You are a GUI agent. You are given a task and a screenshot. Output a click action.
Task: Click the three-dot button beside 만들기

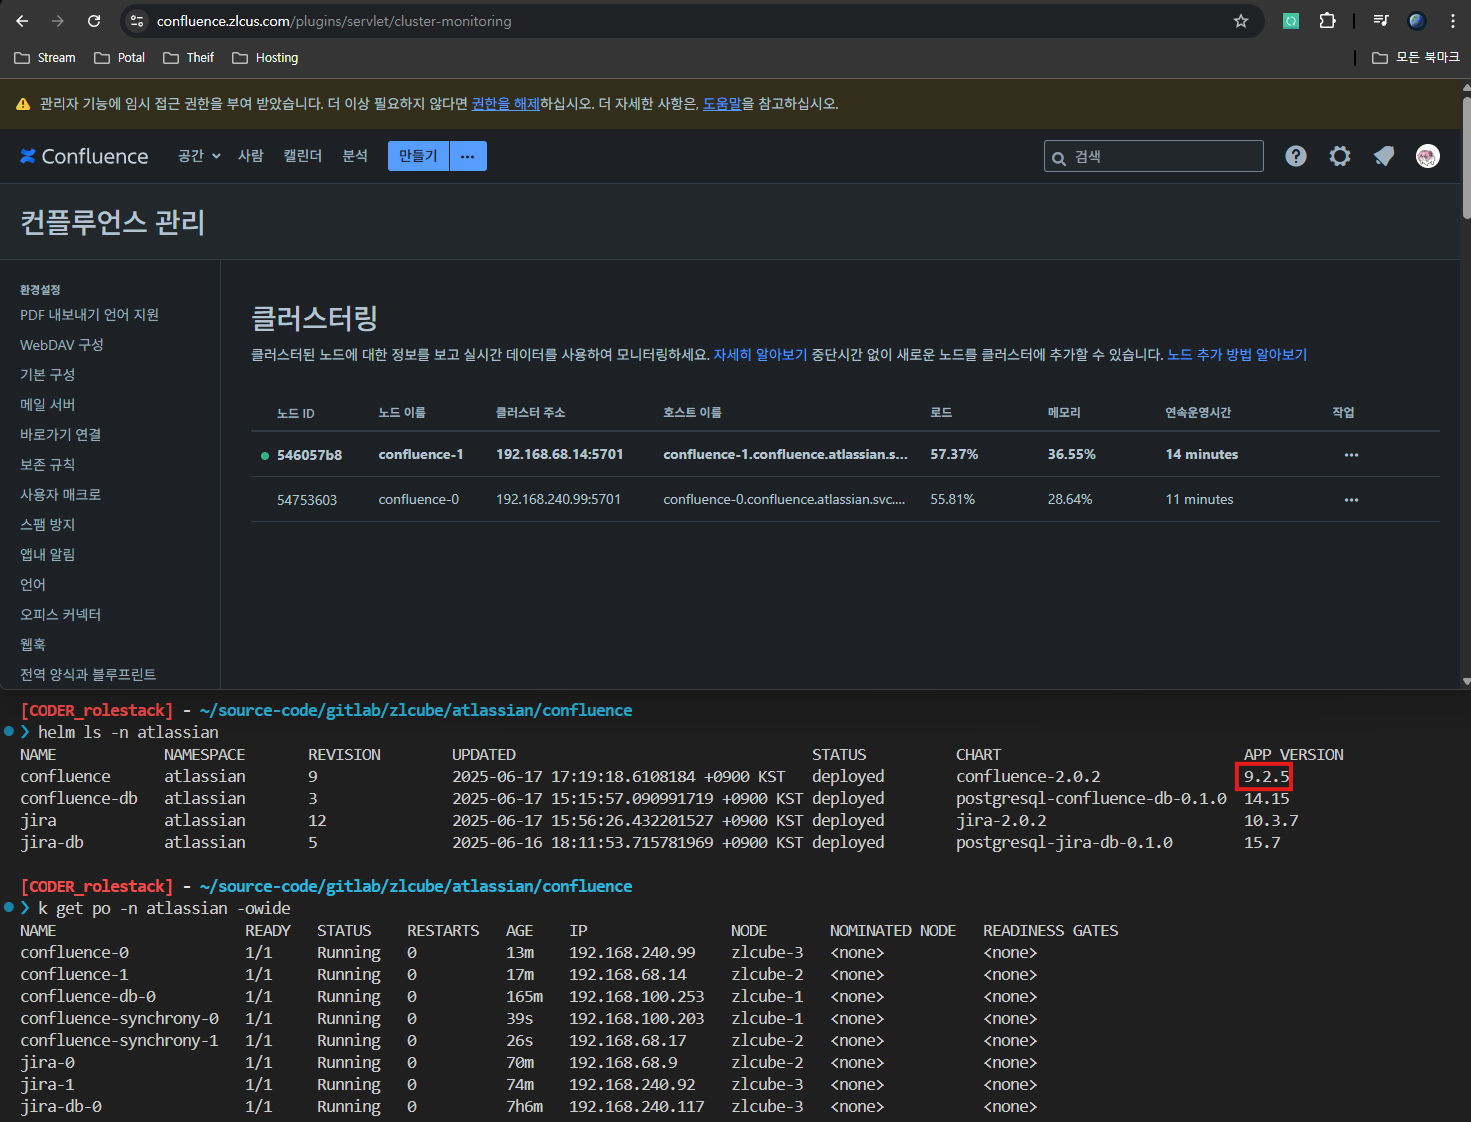(468, 156)
